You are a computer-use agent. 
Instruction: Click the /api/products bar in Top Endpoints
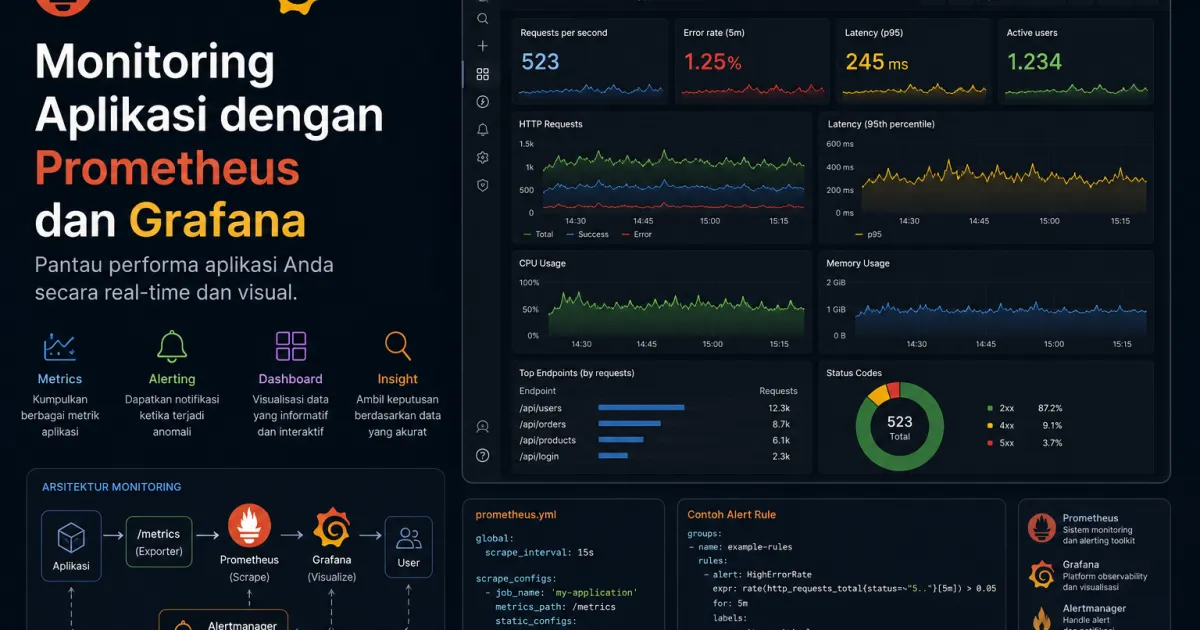(621, 440)
